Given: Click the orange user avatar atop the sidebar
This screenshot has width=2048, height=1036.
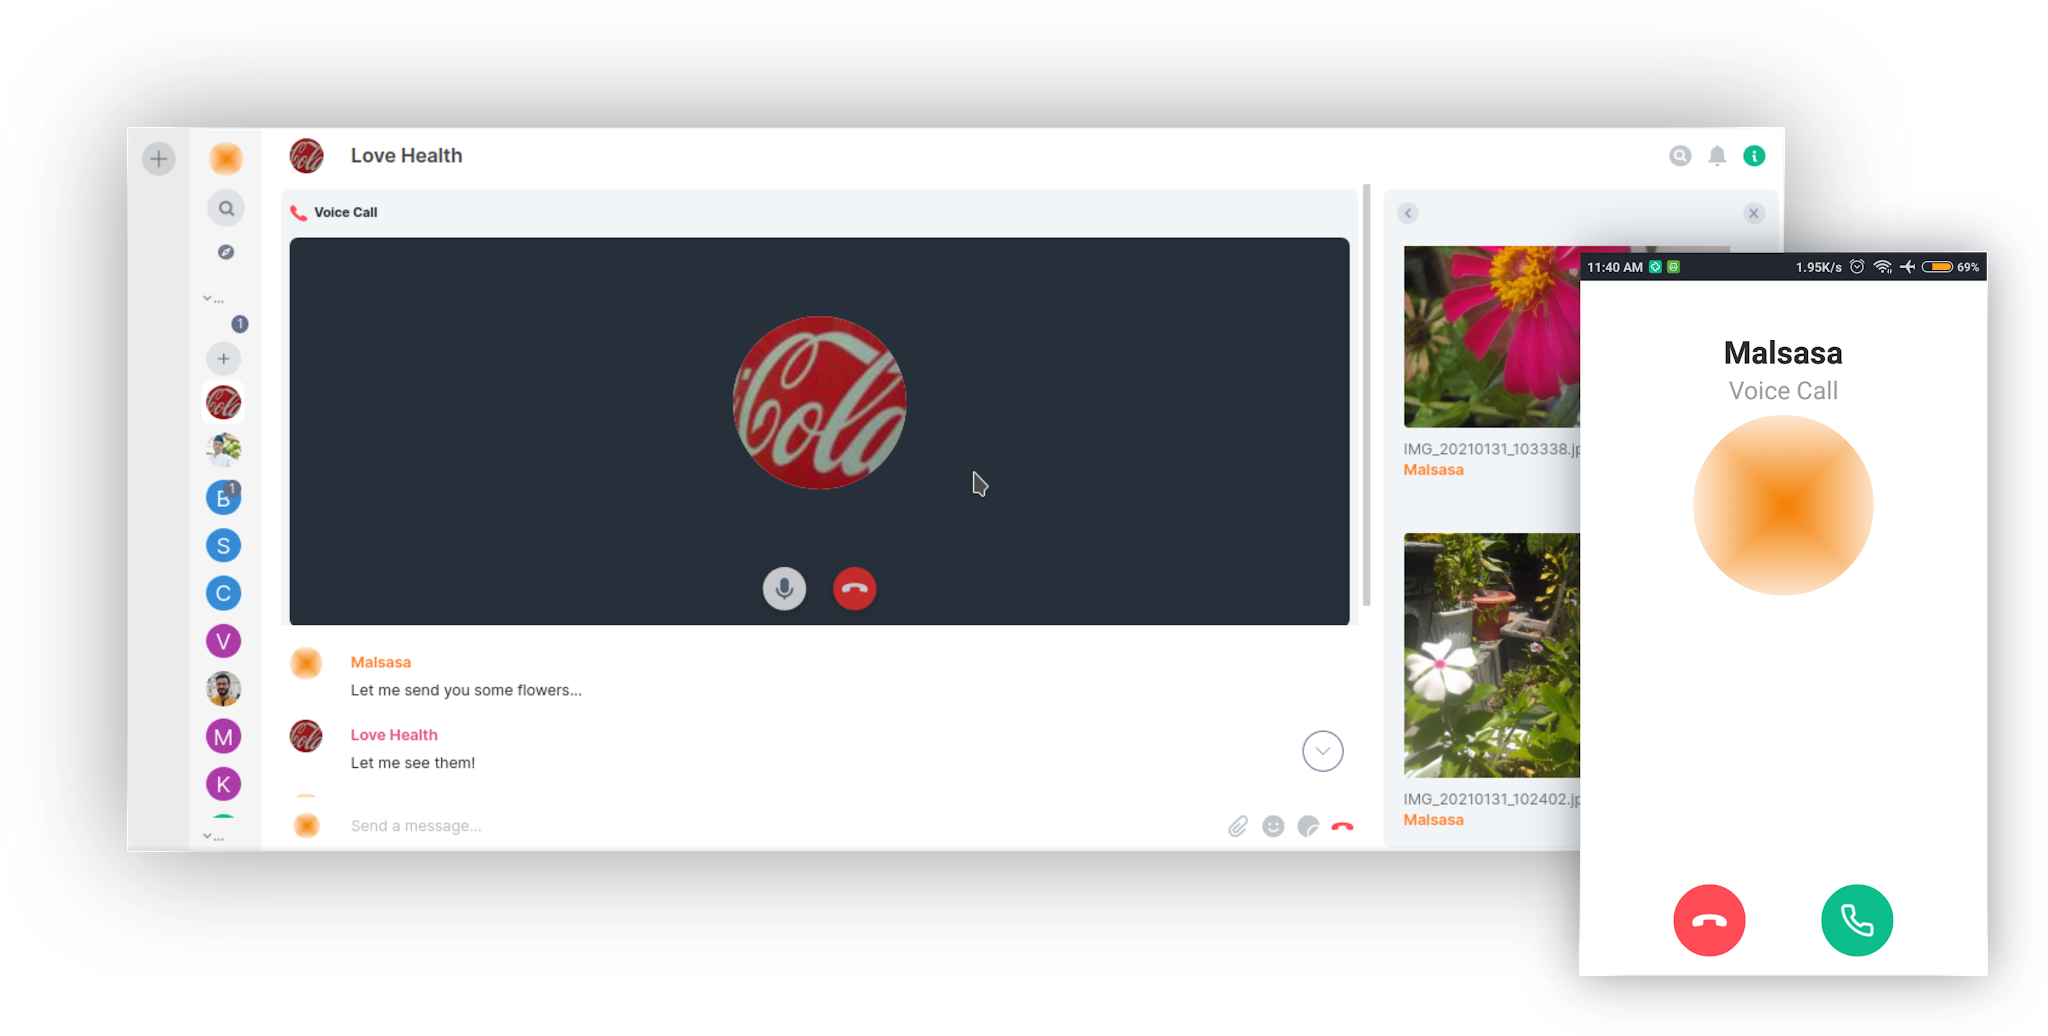Looking at the screenshot, I should tap(226, 158).
